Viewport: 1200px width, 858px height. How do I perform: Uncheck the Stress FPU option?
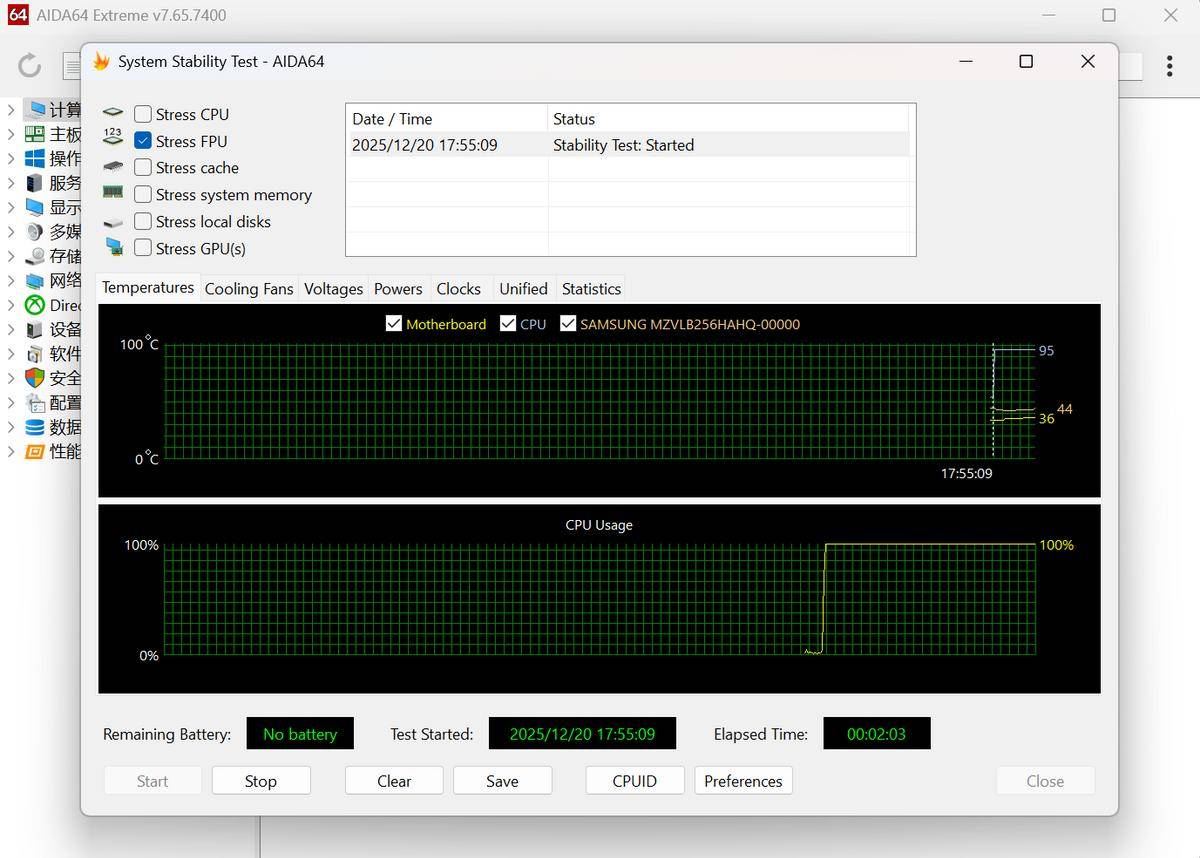tap(143, 141)
